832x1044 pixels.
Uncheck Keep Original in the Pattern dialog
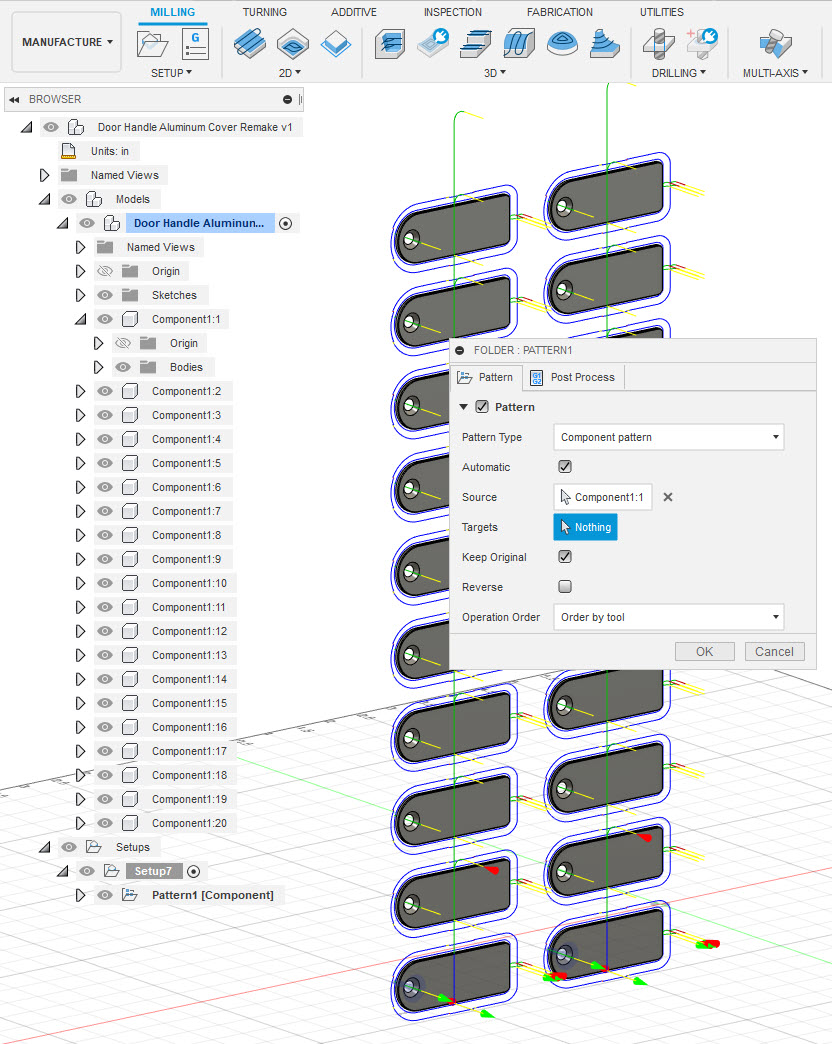565,557
